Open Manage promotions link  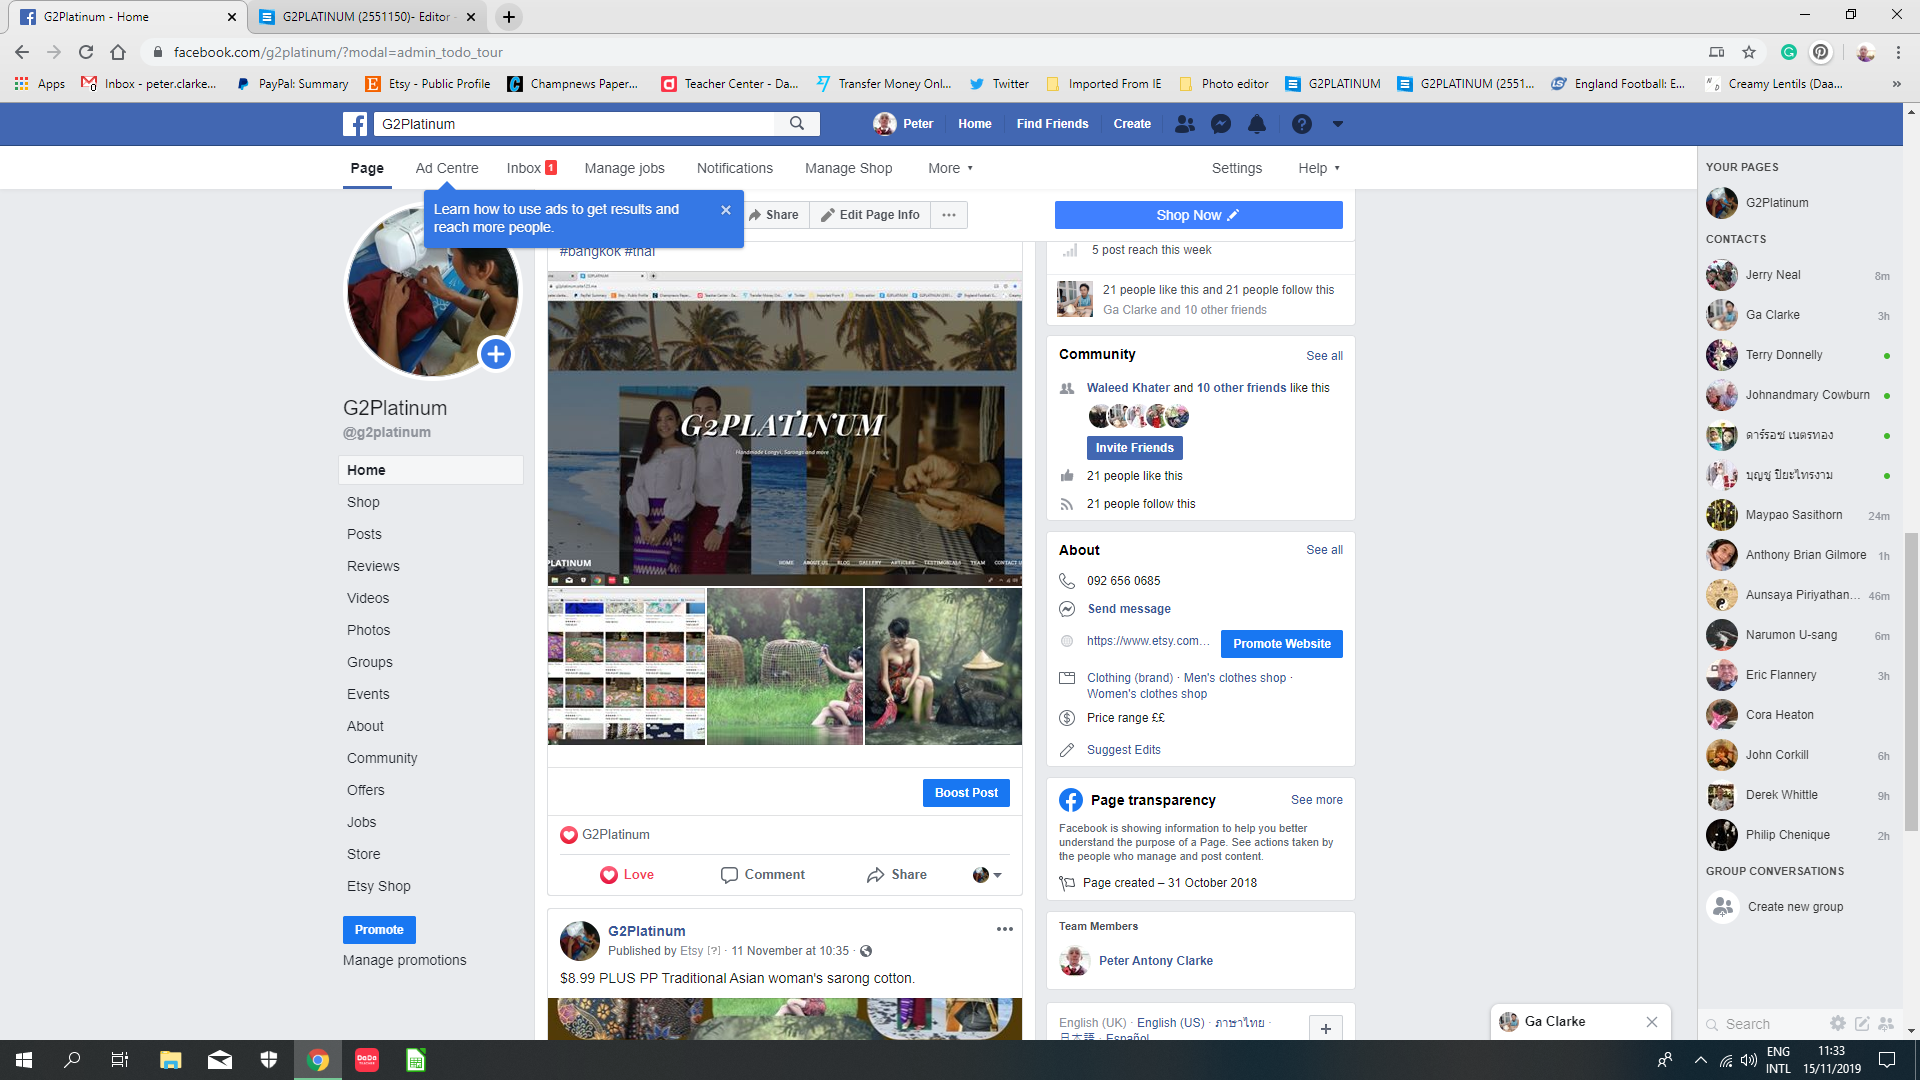(404, 960)
